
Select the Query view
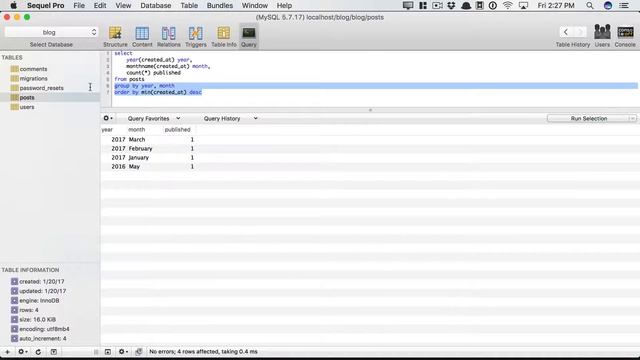click(x=249, y=36)
